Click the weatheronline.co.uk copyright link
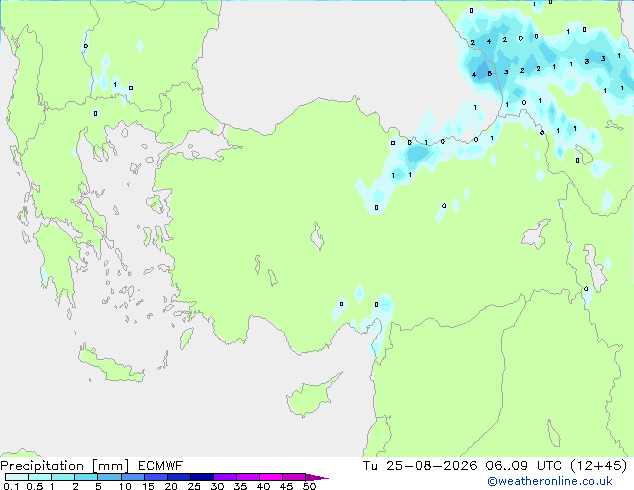The image size is (634, 490). pyautogui.click(x=550, y=481)
